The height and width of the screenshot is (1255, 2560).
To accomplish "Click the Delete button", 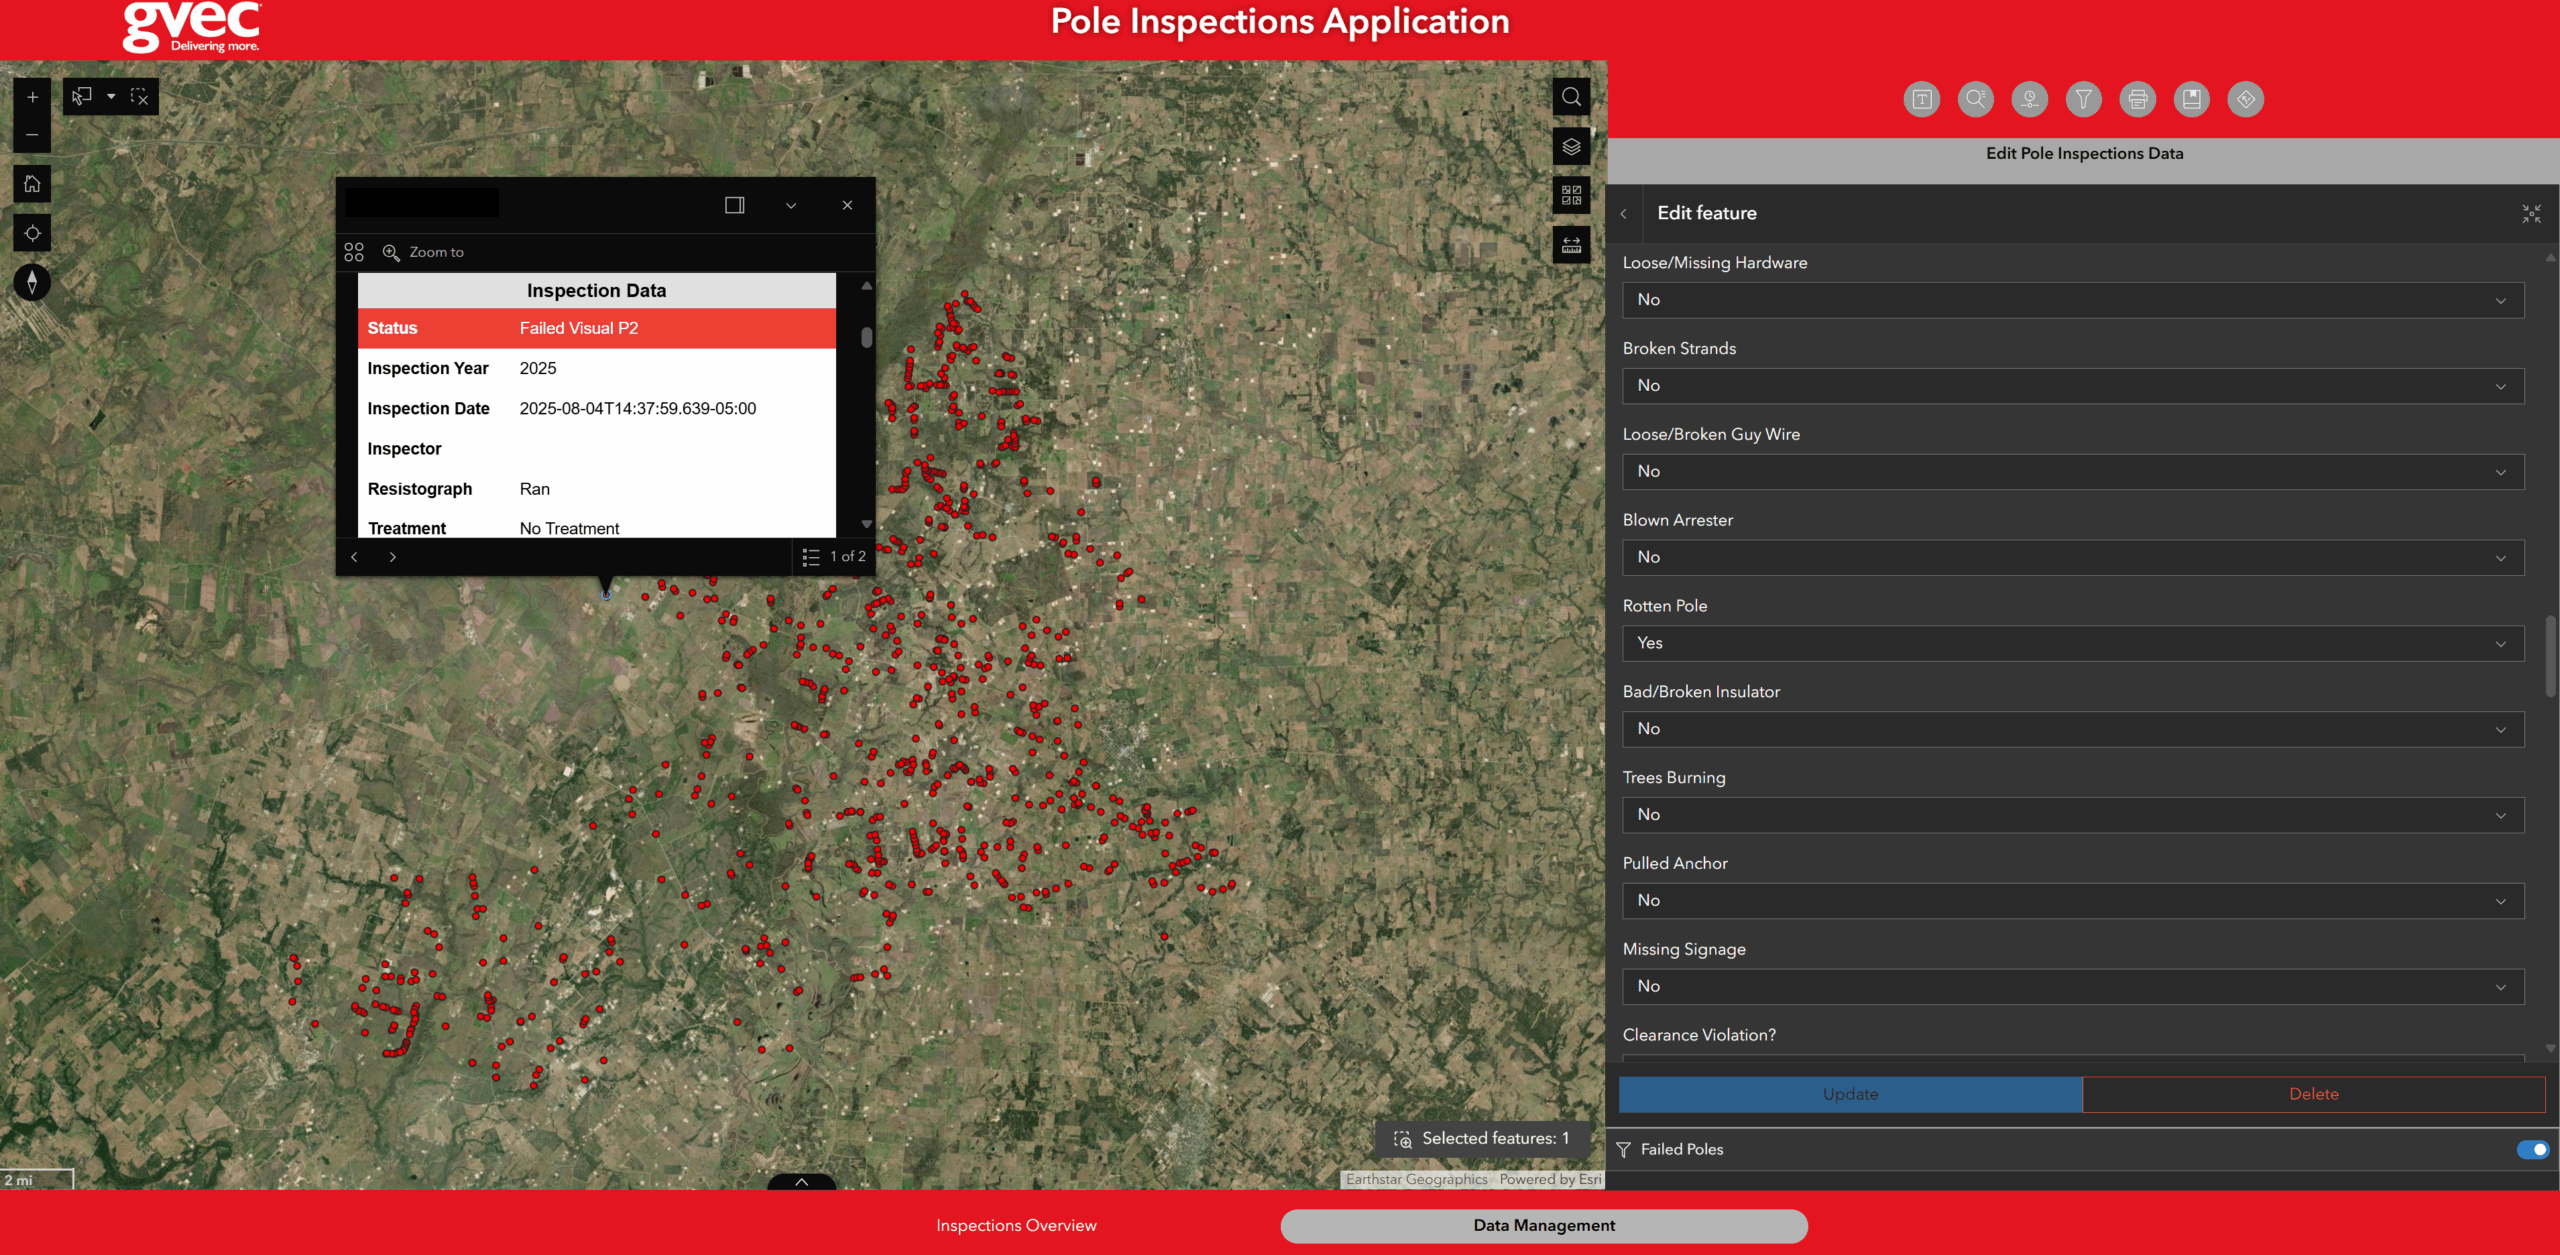I will 2313,1094.
